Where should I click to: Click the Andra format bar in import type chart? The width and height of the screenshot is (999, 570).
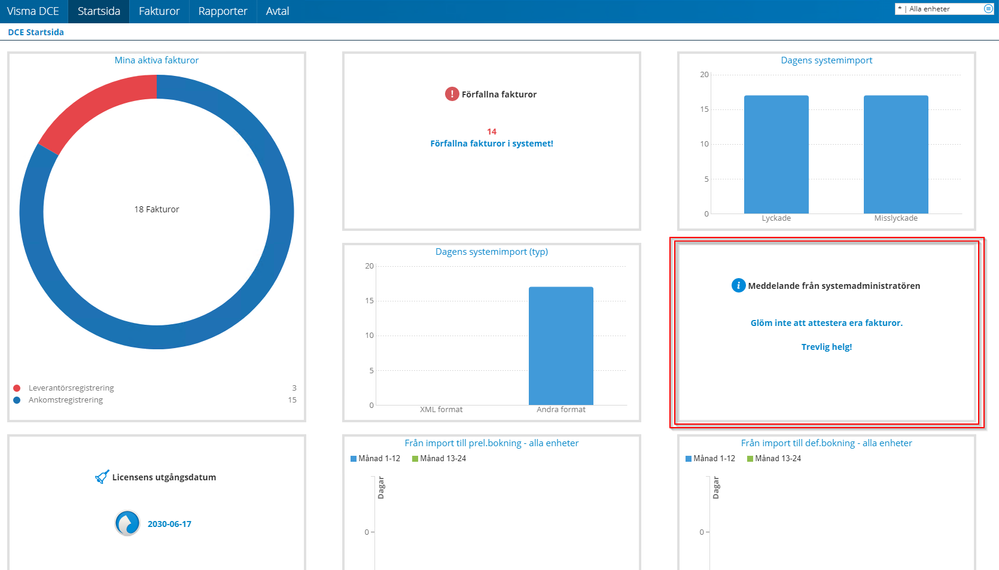click(x=561, y=346)
